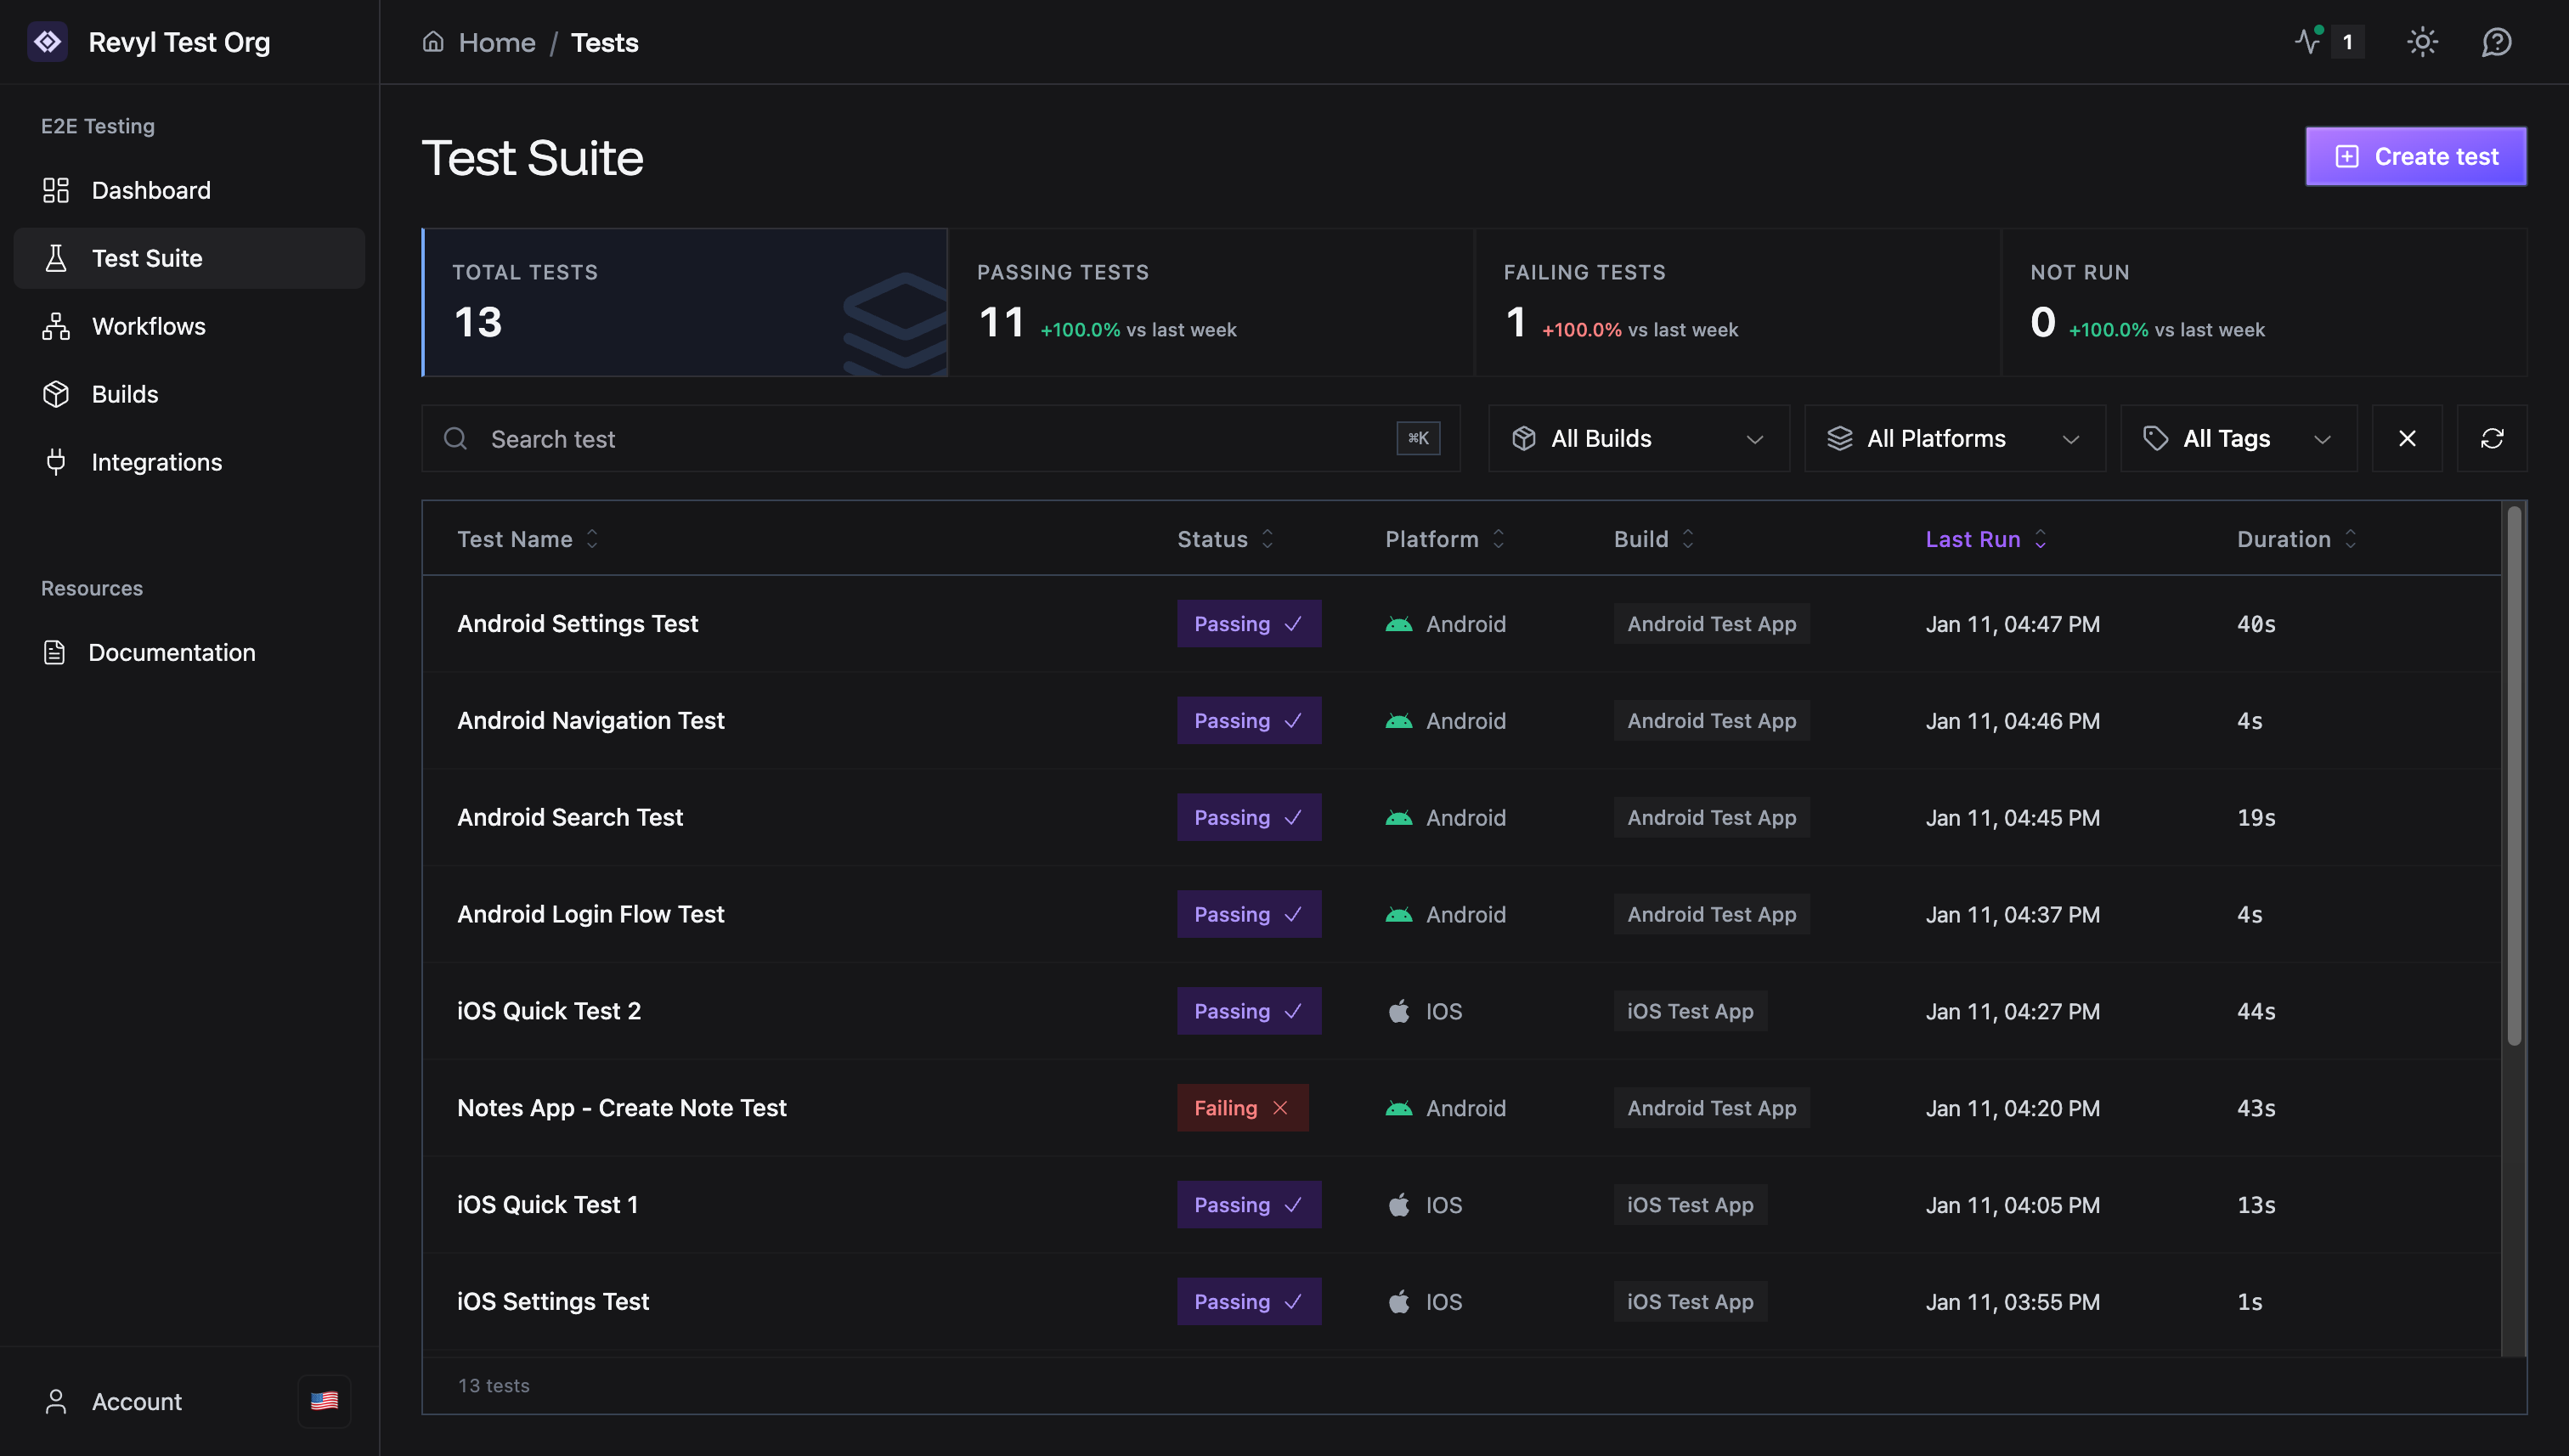
Task: Toggle sort order on Last Run column
Action: click(2041, 538)
